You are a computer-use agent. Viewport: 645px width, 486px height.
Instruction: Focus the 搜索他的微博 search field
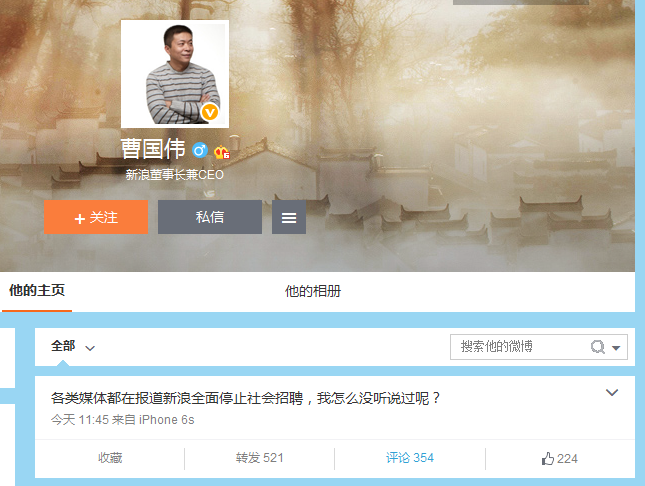[518, 347]
